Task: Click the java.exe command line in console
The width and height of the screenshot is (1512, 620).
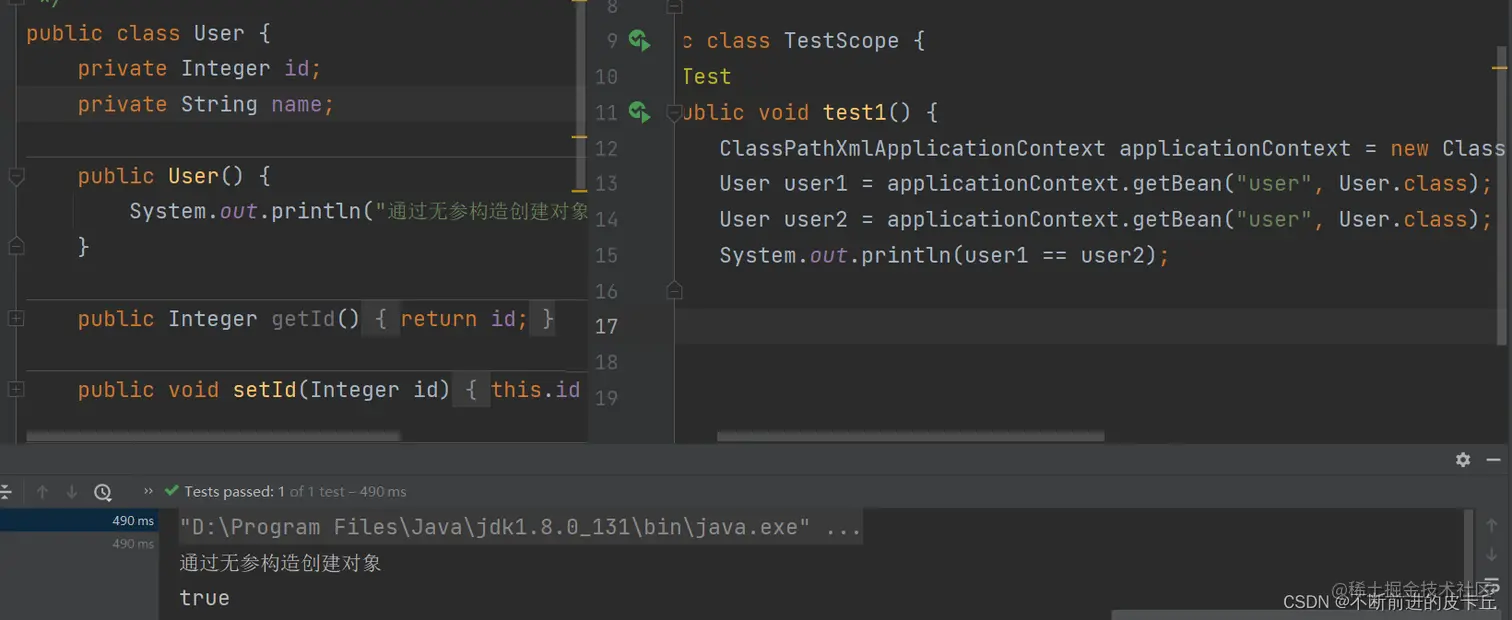Action: [x=520, y=527]
